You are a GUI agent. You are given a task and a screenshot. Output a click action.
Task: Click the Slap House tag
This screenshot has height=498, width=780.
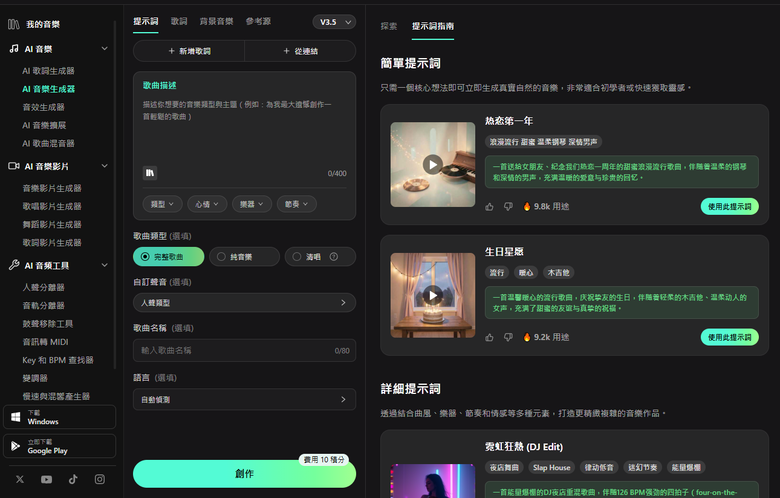[551, 467]
